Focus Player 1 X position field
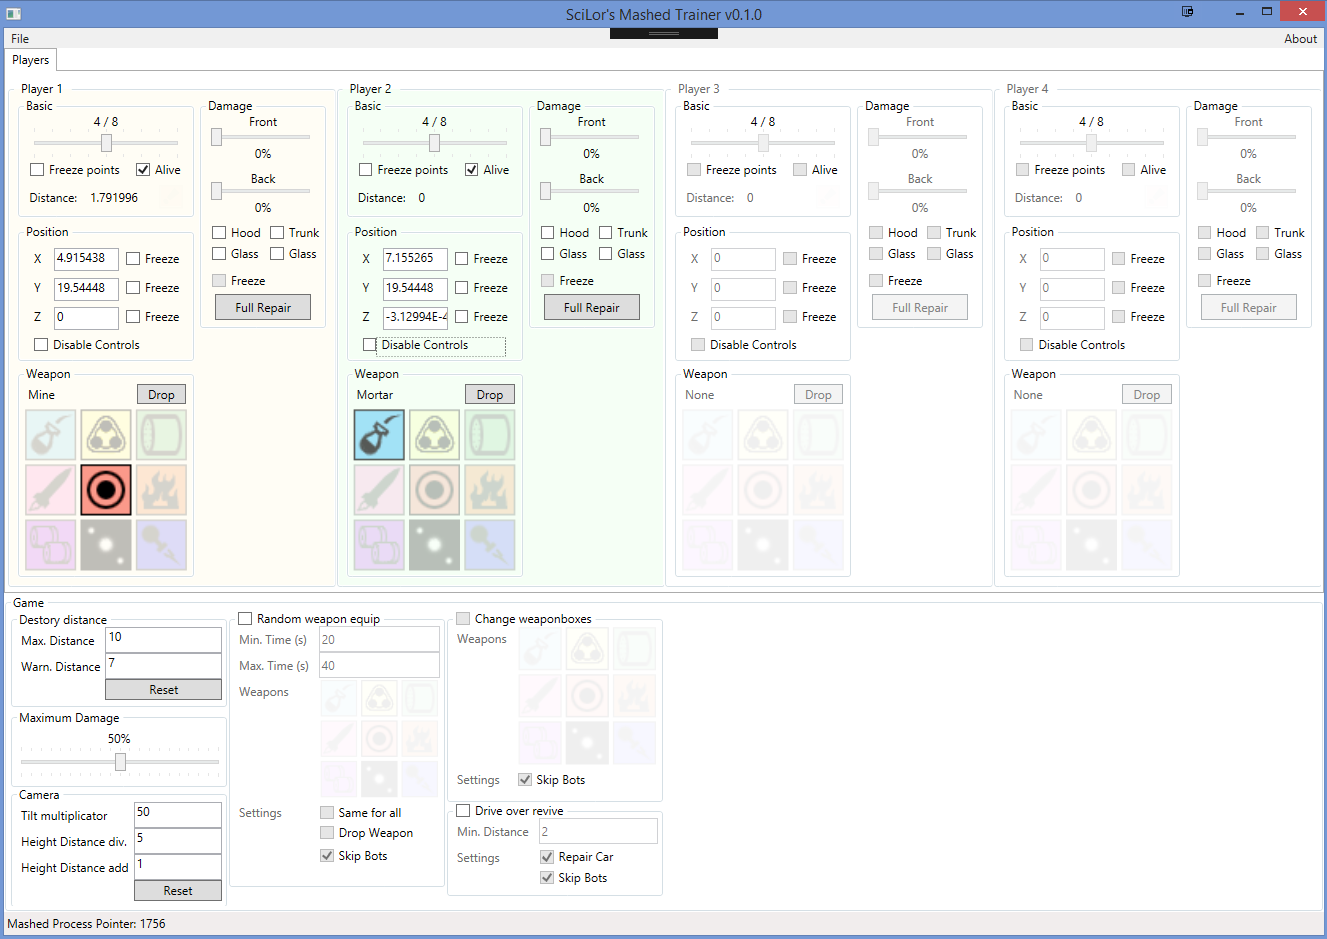Viewport: 1327px width, 939px height. (x=86, y=259)
